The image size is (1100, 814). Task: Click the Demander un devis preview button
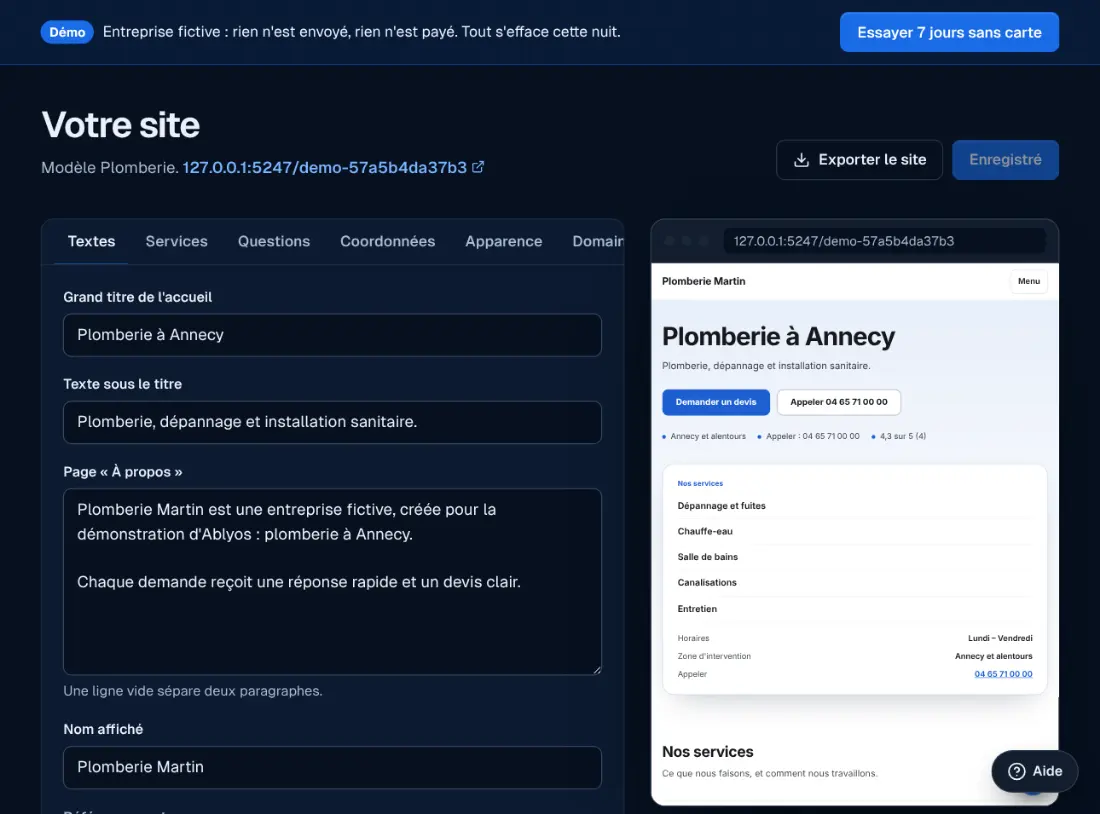coord(716,402)
